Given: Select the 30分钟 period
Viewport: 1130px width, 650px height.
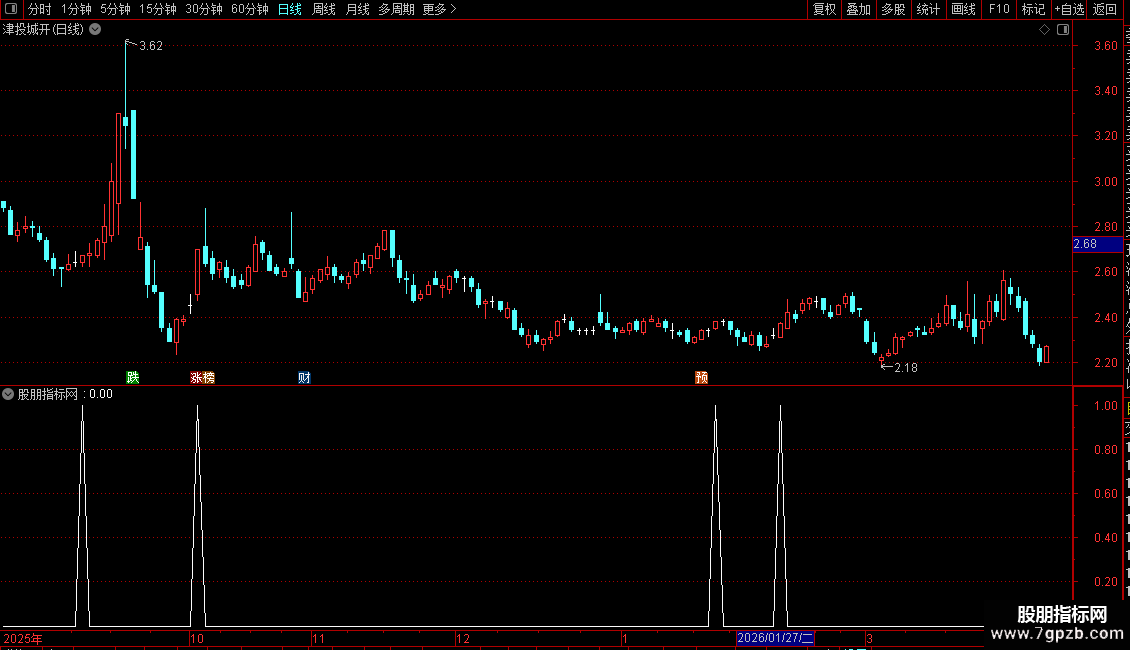Looking at the screenshot, I should 204,9.
